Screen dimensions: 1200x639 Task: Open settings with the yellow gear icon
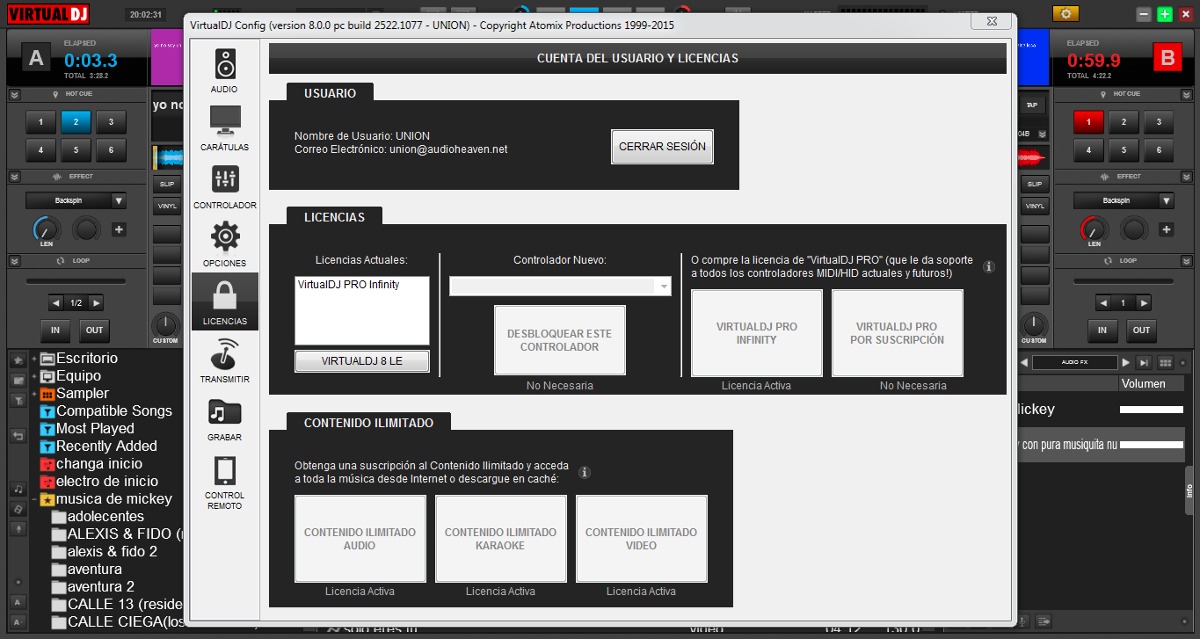pos(1066,14)
